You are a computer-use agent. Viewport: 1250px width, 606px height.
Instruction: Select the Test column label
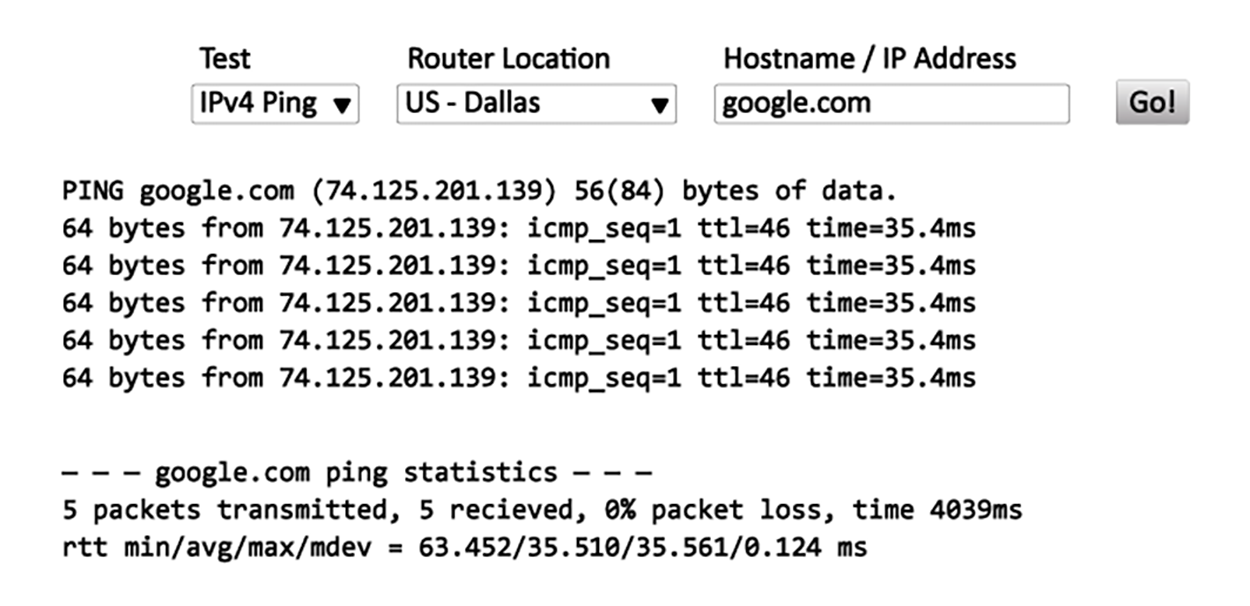[x=224, y=58]
